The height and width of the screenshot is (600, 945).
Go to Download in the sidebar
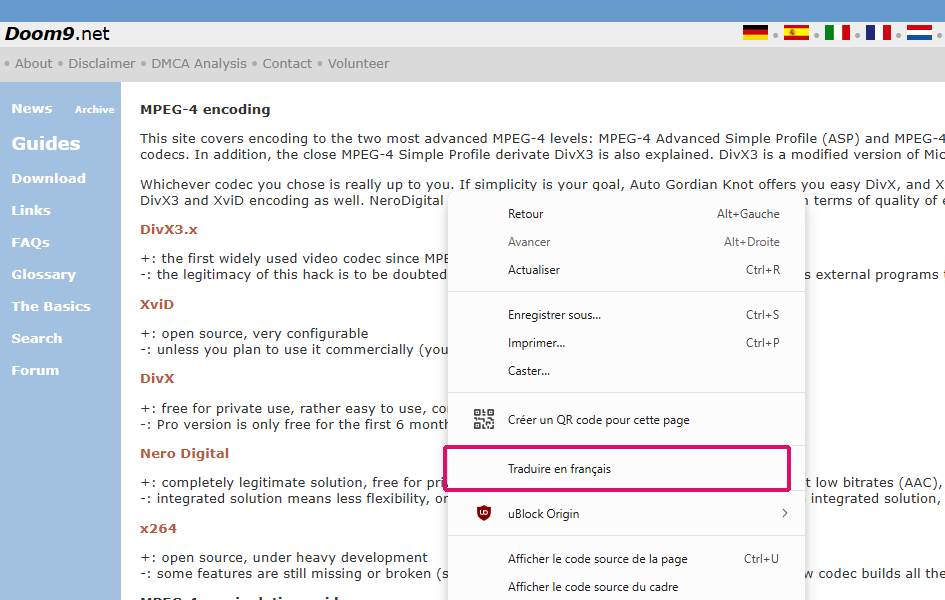pyautogui.click(x=49, y=178)
